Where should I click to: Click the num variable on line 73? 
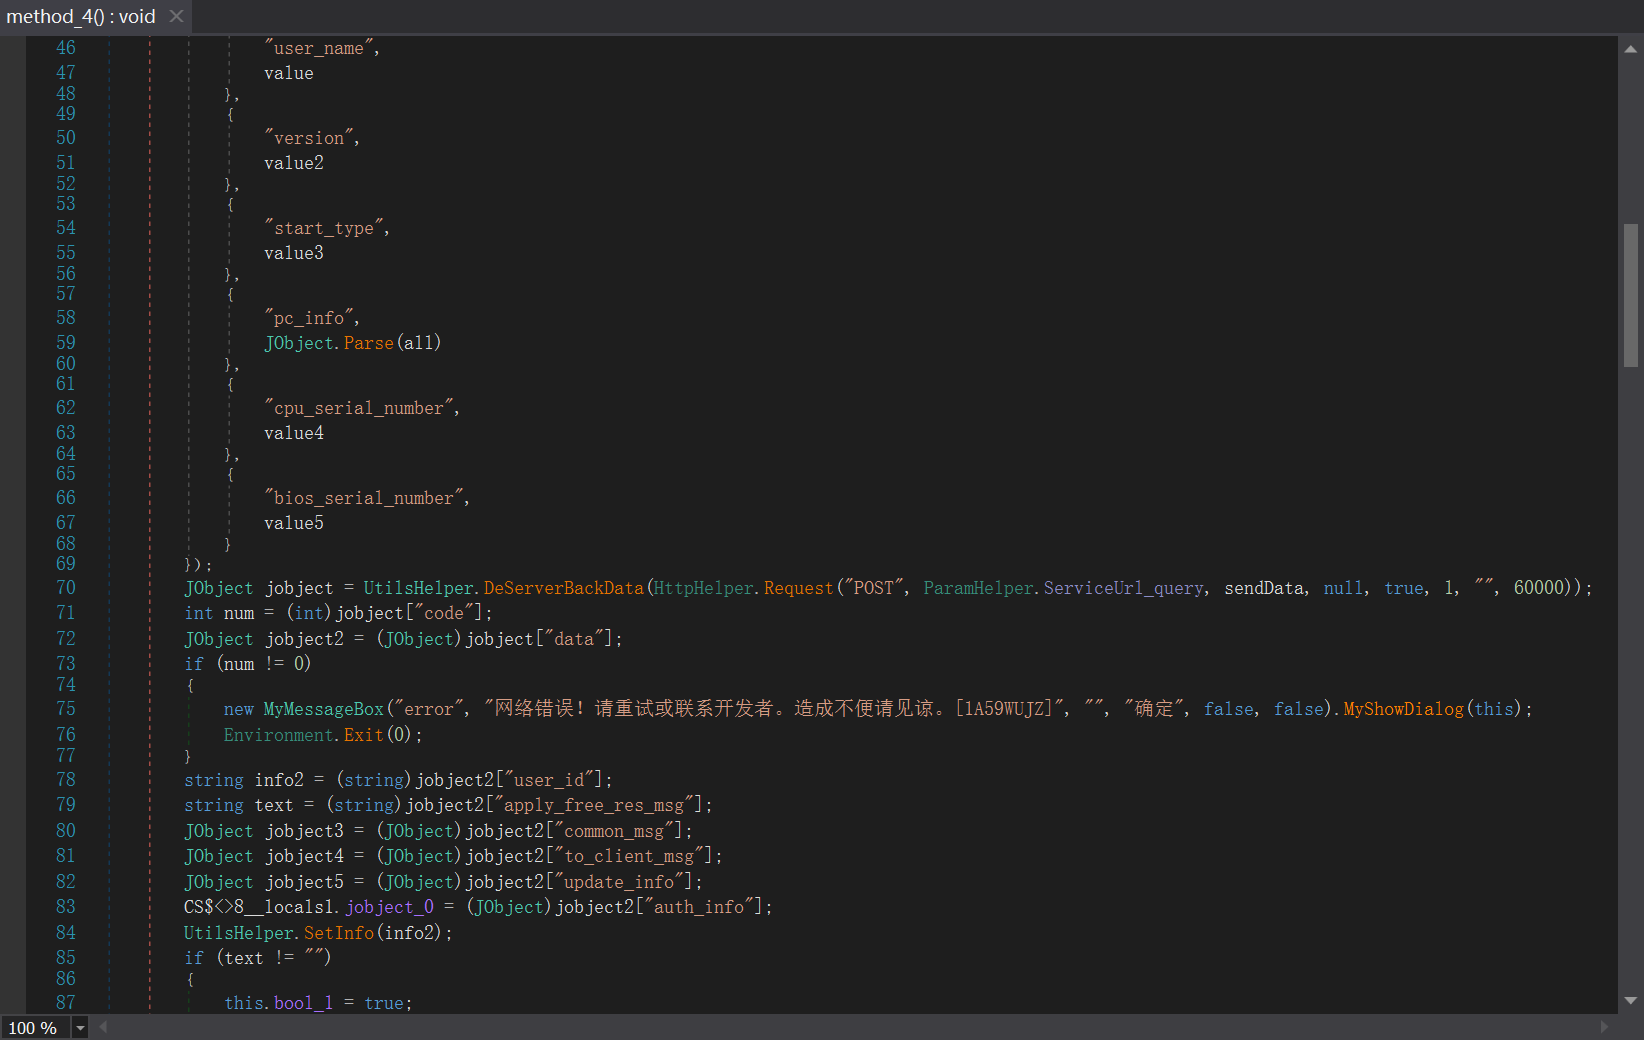pyautogui.click(x=239, y=664)
